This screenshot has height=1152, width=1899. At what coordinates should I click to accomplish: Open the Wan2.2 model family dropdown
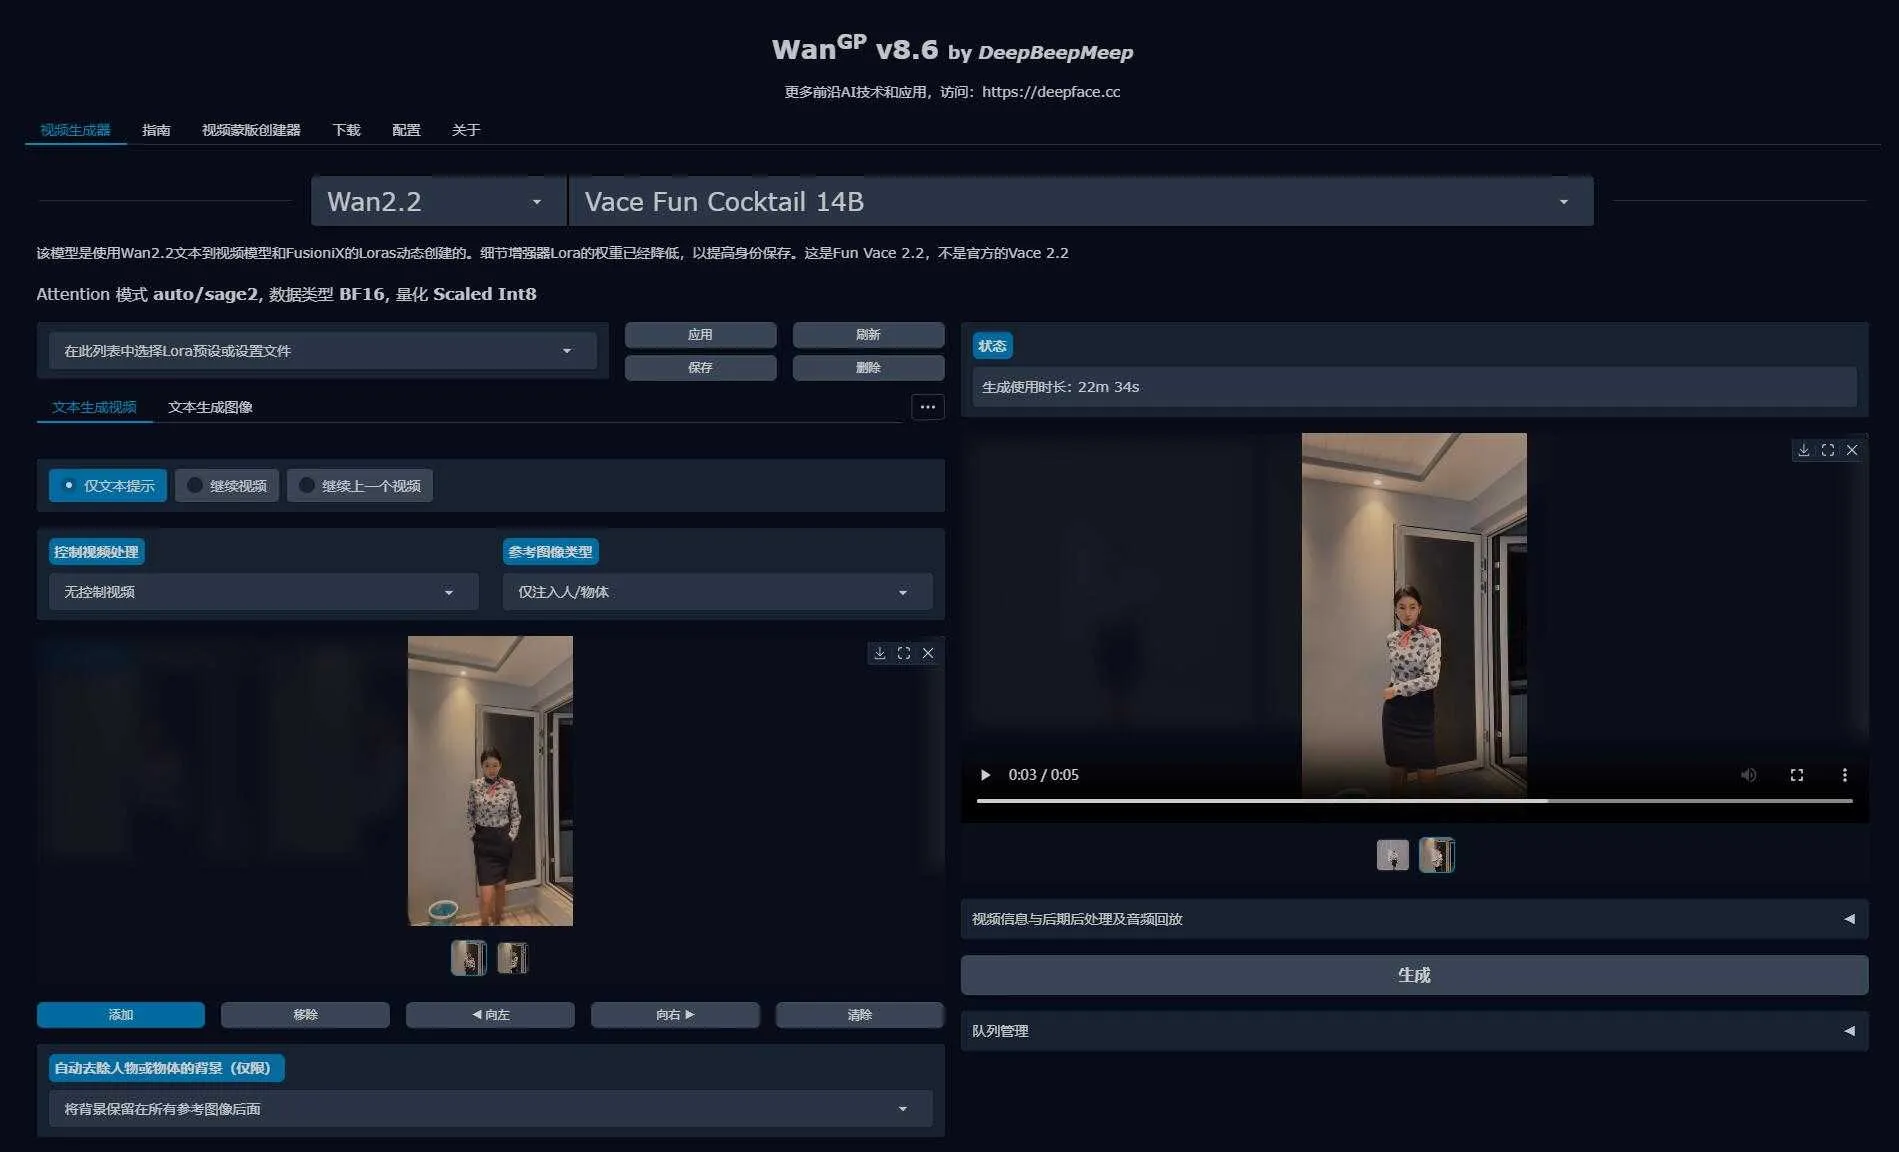[x=438, y=202]
